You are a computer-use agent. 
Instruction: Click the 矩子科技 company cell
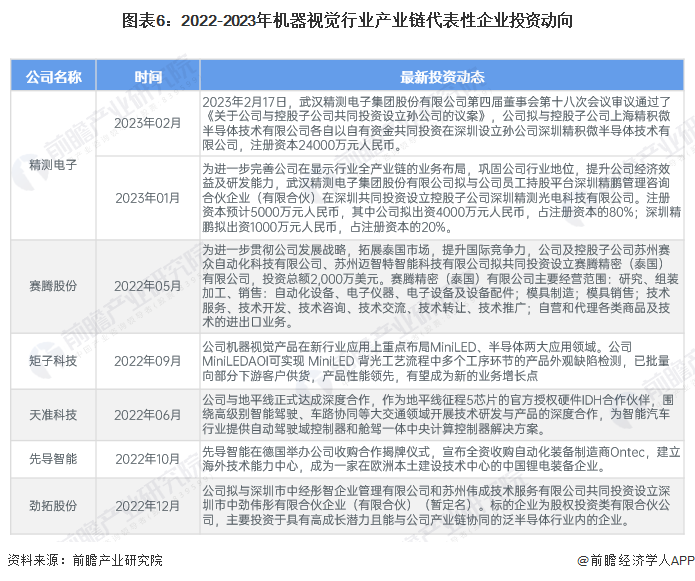coord(53,361)
